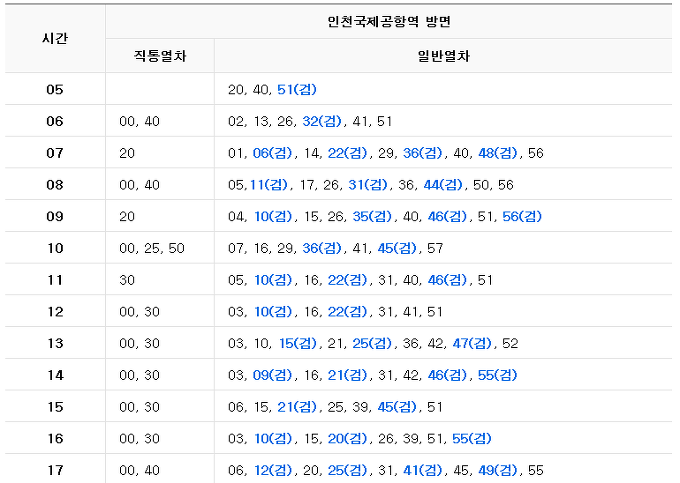Select hour cell 15
Image resolution: width=680 pixels, height=483 pixels.
pos(55,407)
